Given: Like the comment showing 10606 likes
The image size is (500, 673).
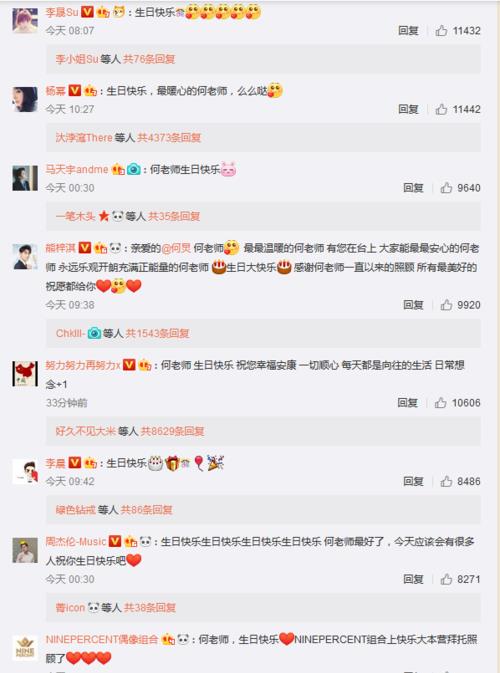Looking at the screenshot, I should 440,403.
